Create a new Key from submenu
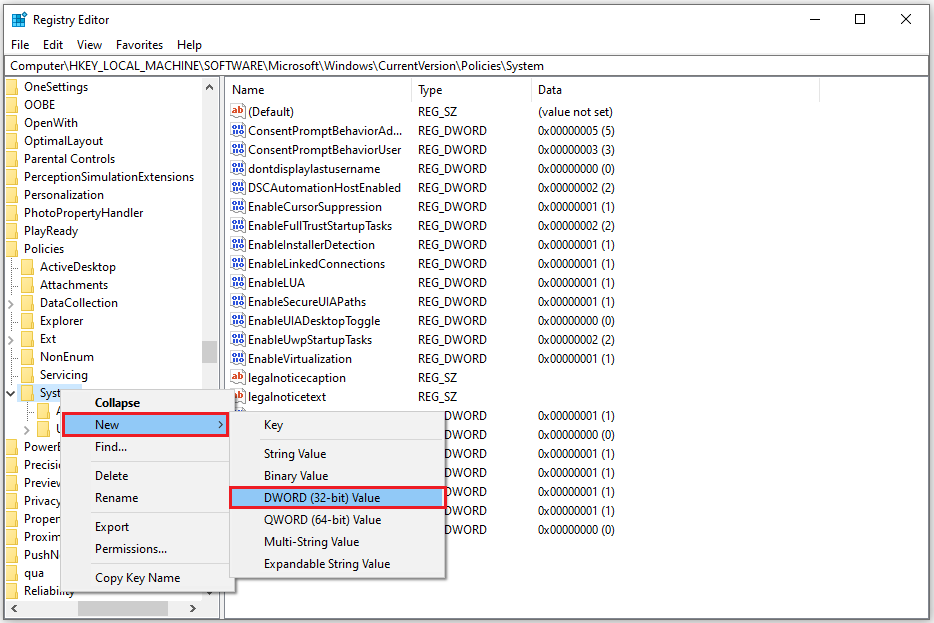The image size is (934, 623). (x=337, y=425)
